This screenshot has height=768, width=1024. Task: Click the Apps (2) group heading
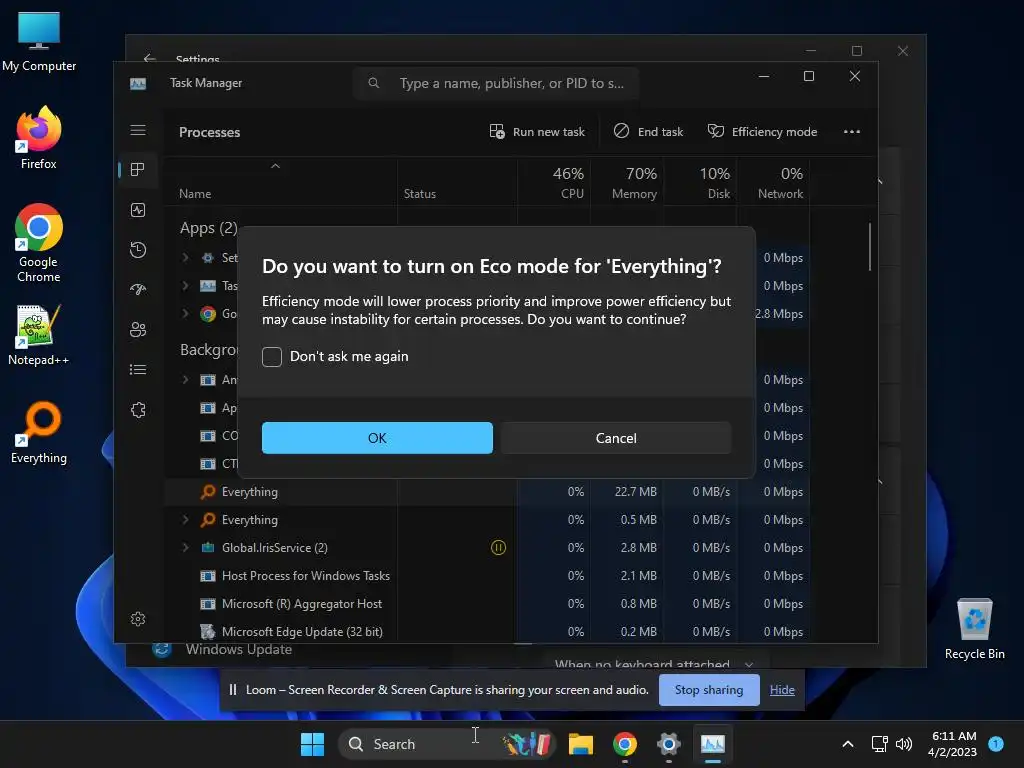pyautogui.click(x=208, y=228)
